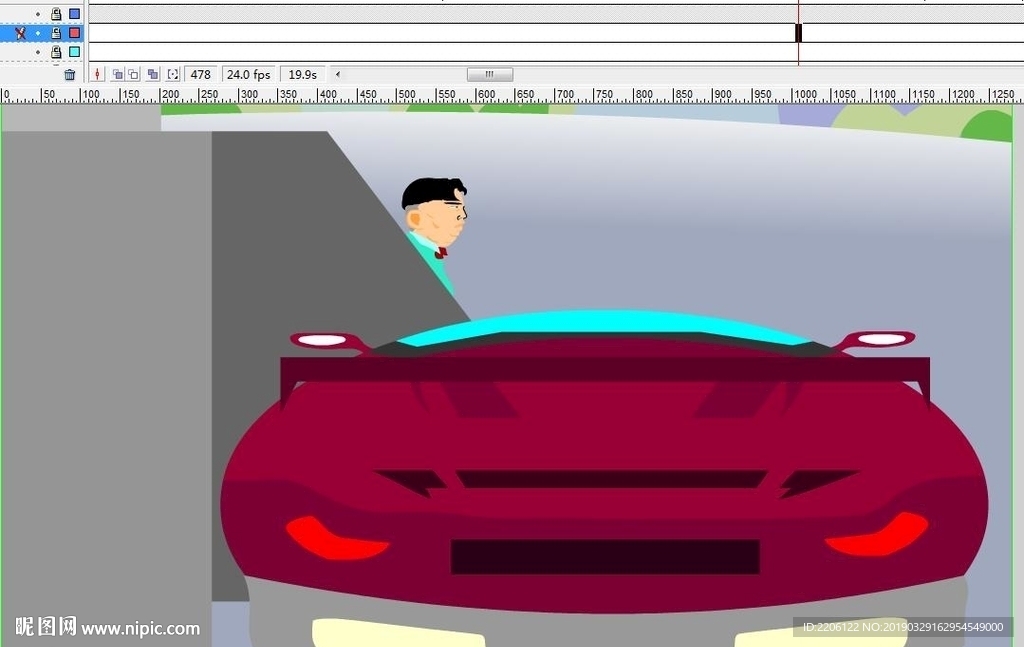Enable Onion Skin Outlines button
This screenshot has height=647, width=1024.
pos(133,74)
